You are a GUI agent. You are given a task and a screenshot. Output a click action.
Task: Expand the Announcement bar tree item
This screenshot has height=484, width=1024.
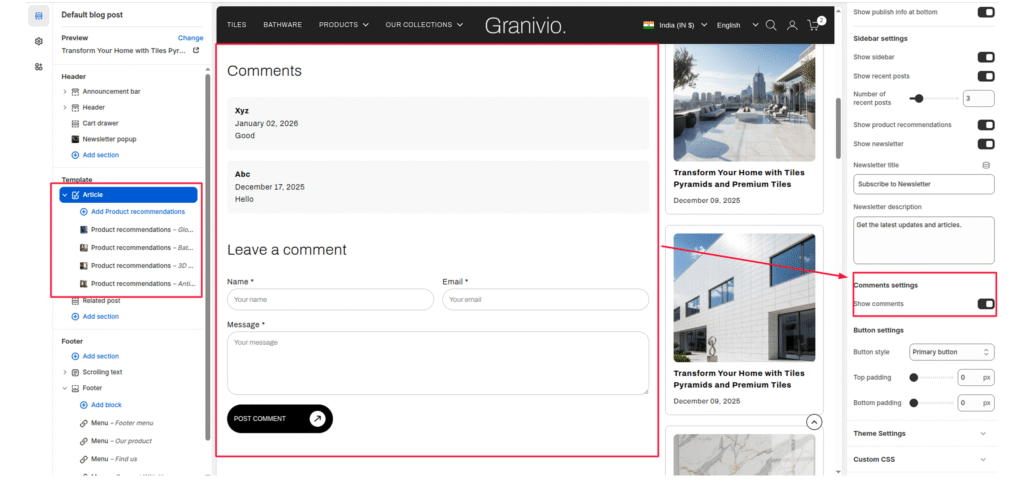[x=65, y=92]
